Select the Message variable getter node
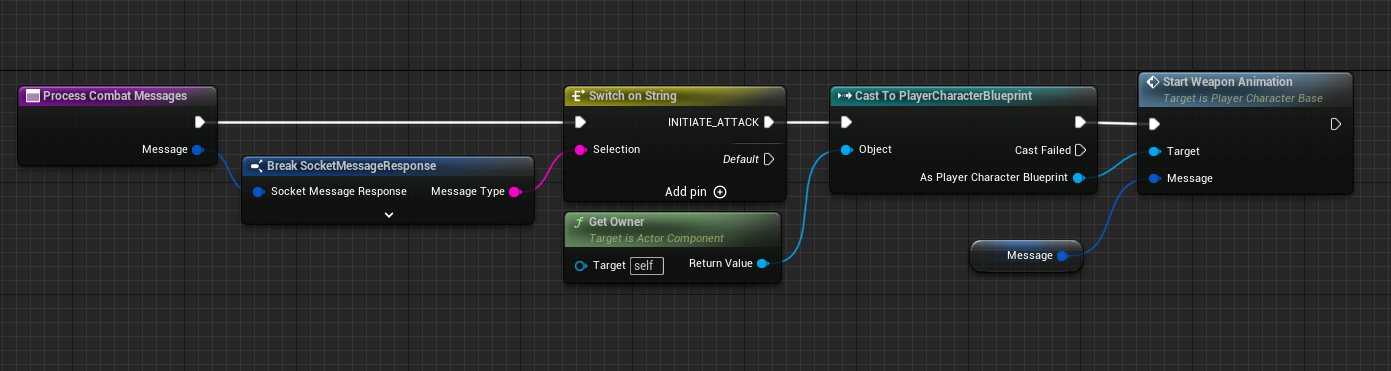Screen dimensions: 1391x371 tap(1027, 256)
